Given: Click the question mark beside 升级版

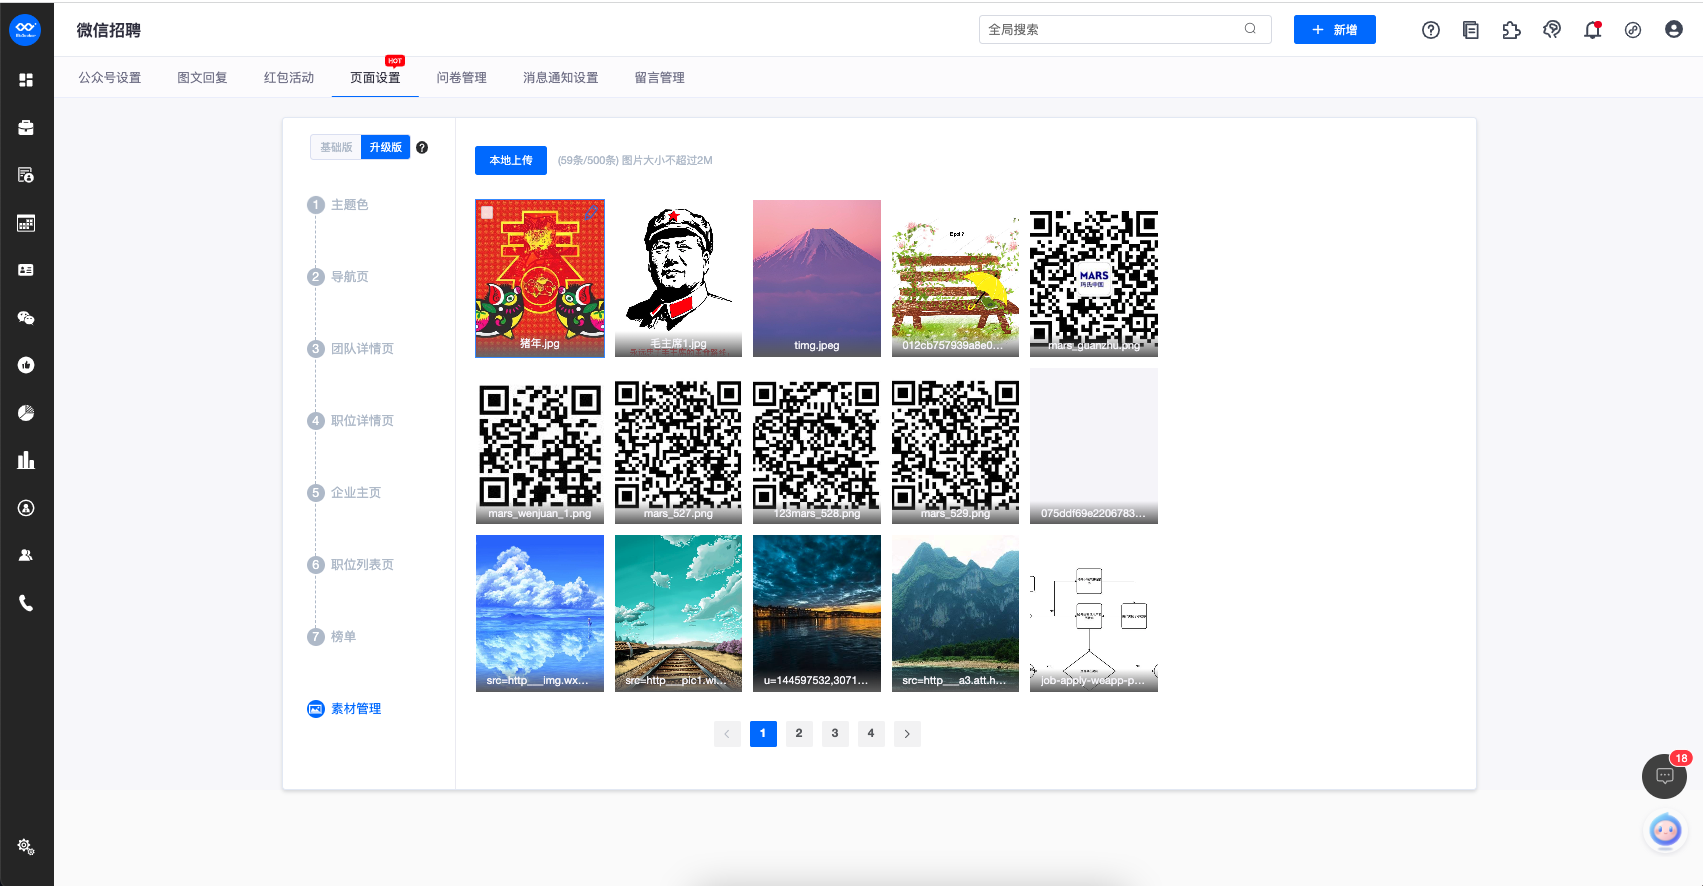Looking at the screenshot, I should (x=422, y=147).
